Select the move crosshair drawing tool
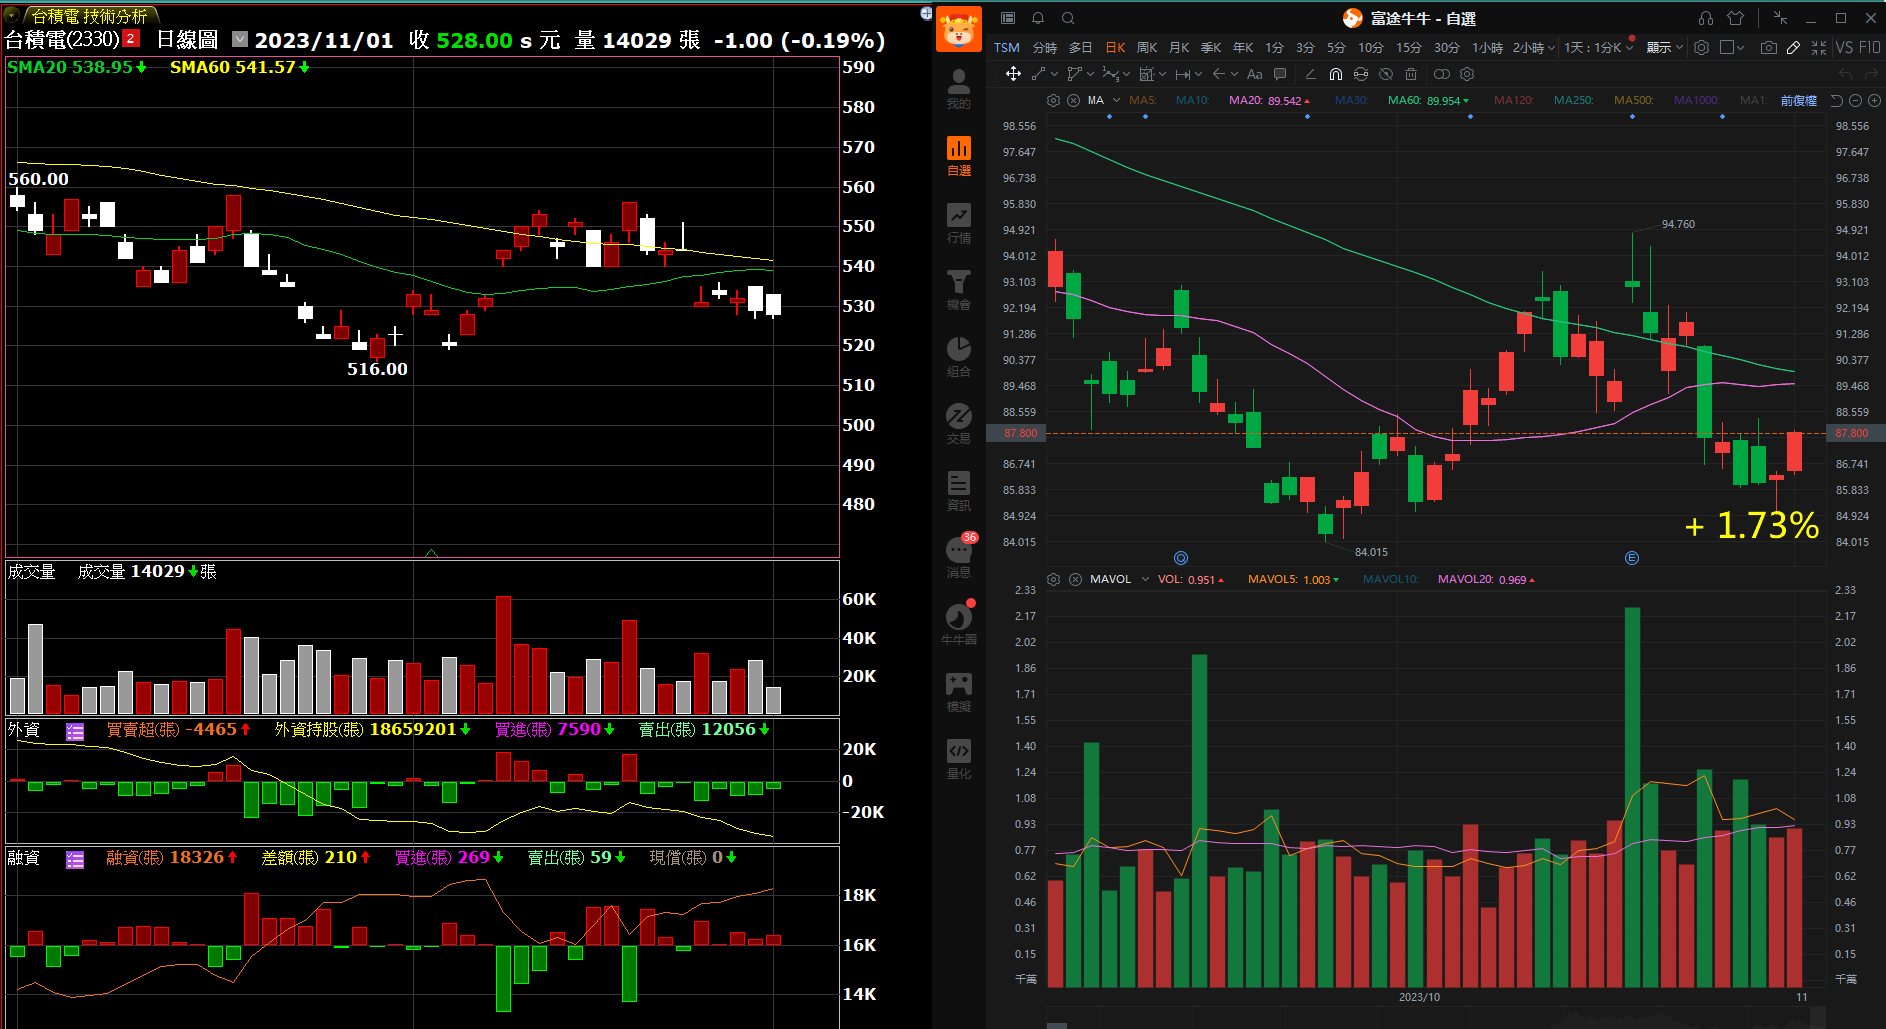The image size is (1886, 1029). coord(1013,74)
